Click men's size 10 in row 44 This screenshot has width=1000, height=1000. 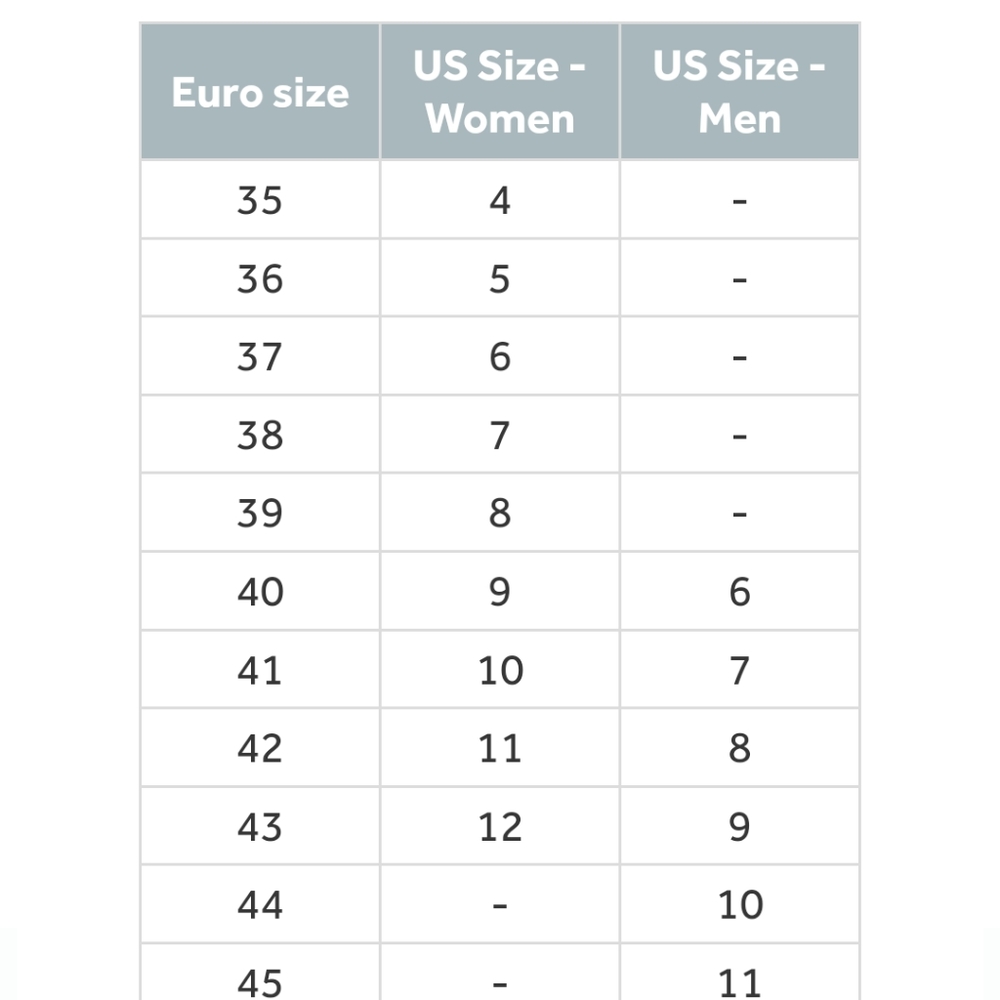point(740,904)
